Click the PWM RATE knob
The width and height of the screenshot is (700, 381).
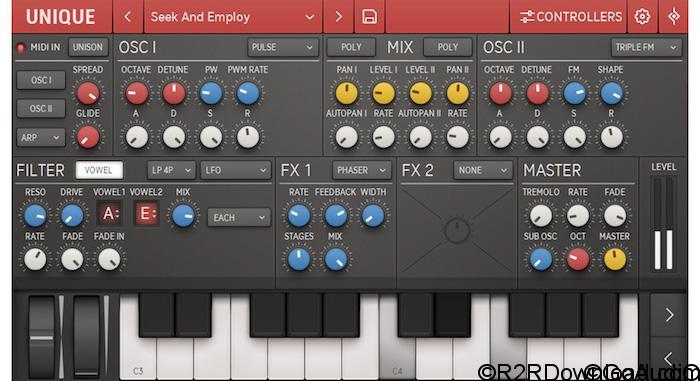[248, 93]
